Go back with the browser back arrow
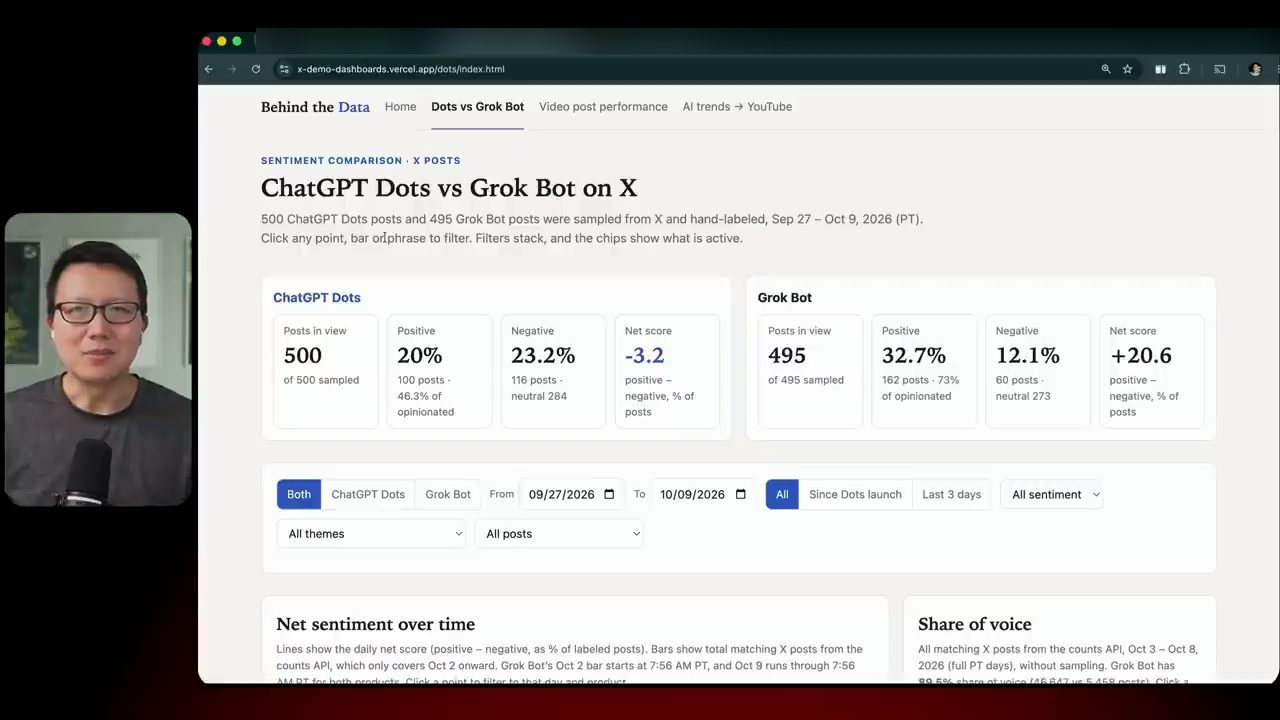 click(208, 69)
